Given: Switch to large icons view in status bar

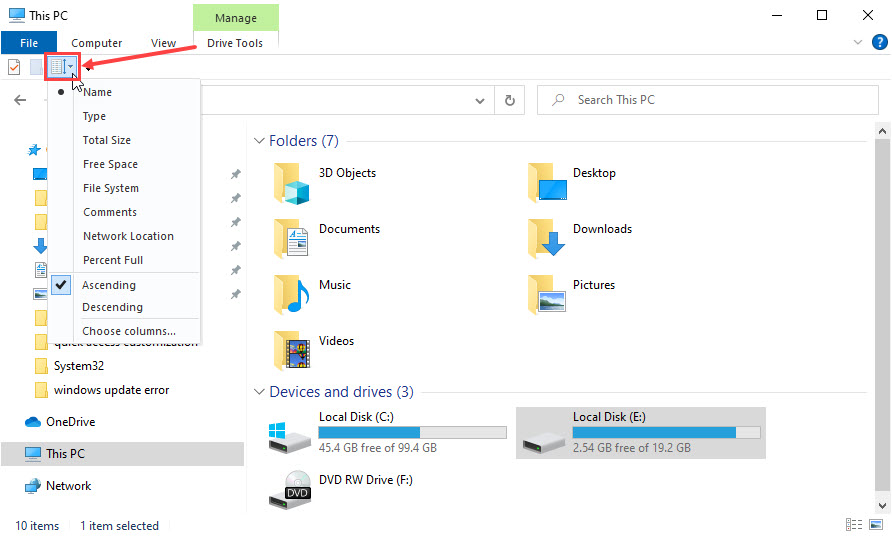Looking at the screenshot, I should (876, 524).
